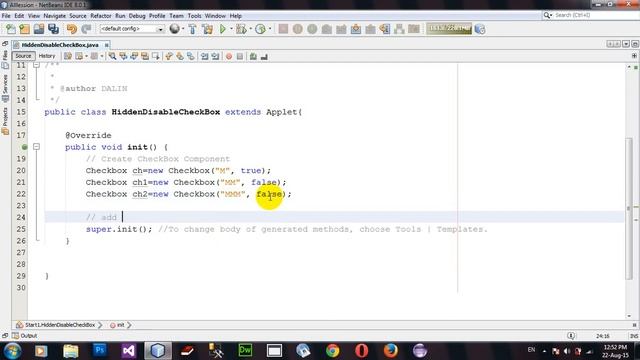640x360 pixels.
Task: Click the Uncomment icon in editor toolbar
Action: coord(264,56)
